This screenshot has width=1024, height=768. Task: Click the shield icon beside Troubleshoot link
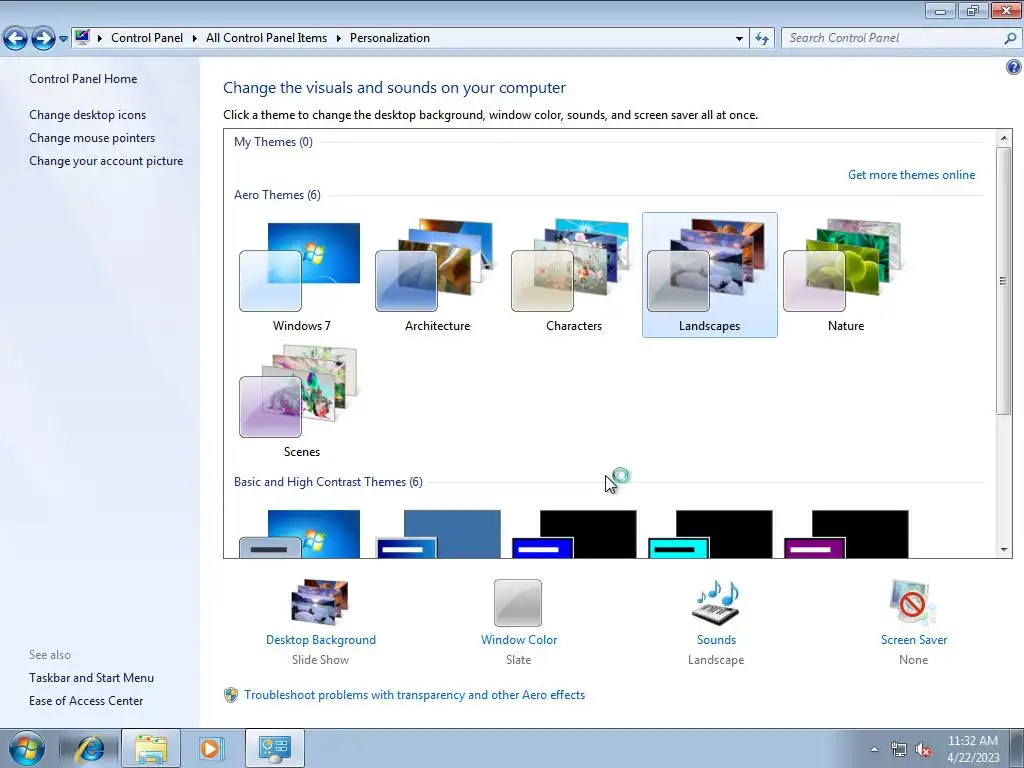click(231, 695)
